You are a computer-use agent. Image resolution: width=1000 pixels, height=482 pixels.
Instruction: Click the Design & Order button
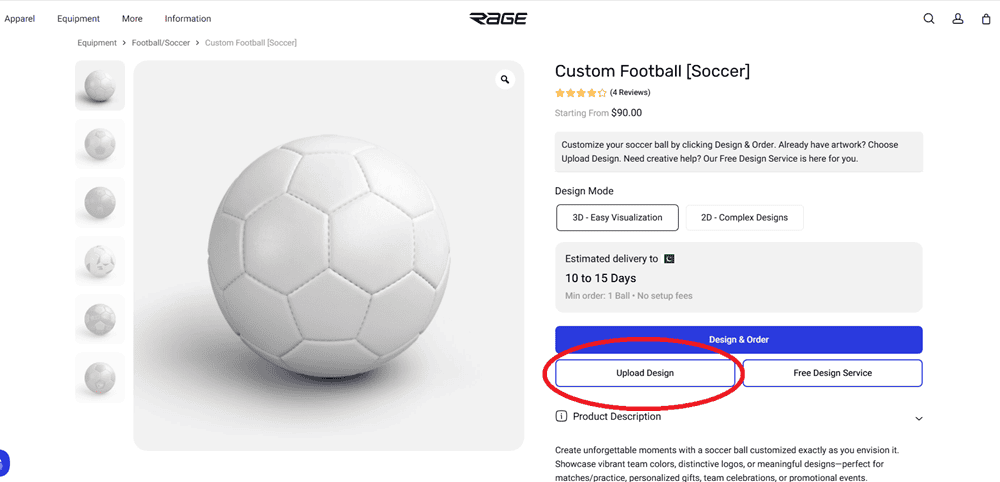click(738, 339)
